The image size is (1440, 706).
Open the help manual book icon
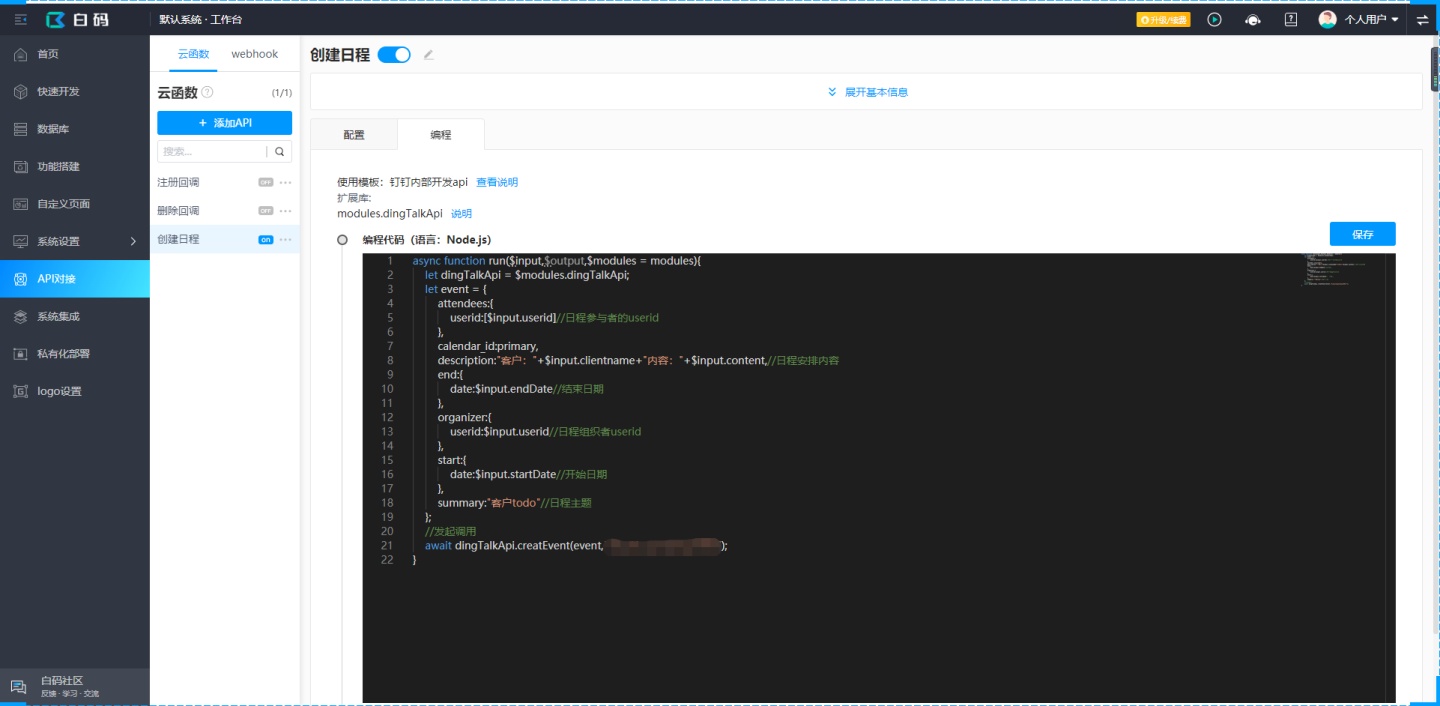[x=1291, y=19]
